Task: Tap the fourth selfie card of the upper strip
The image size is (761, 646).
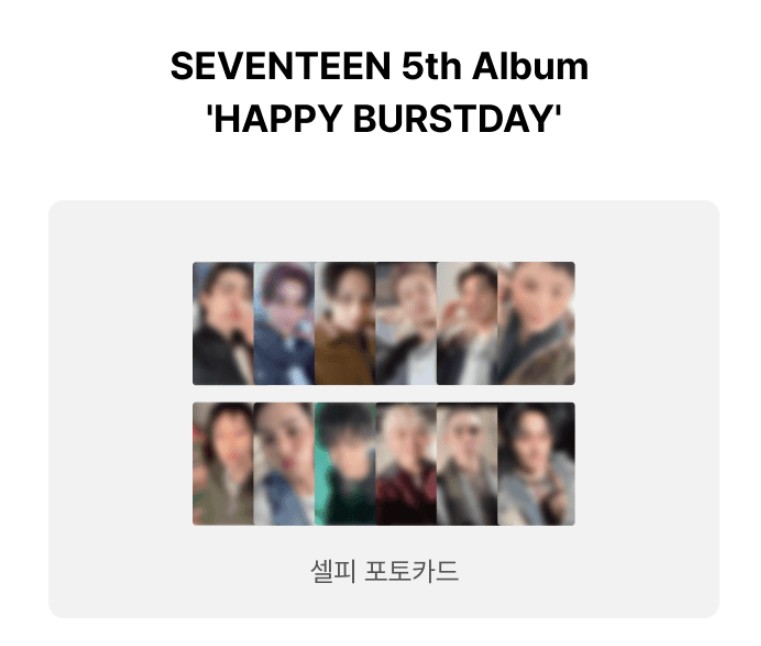Action: [407, 324]
